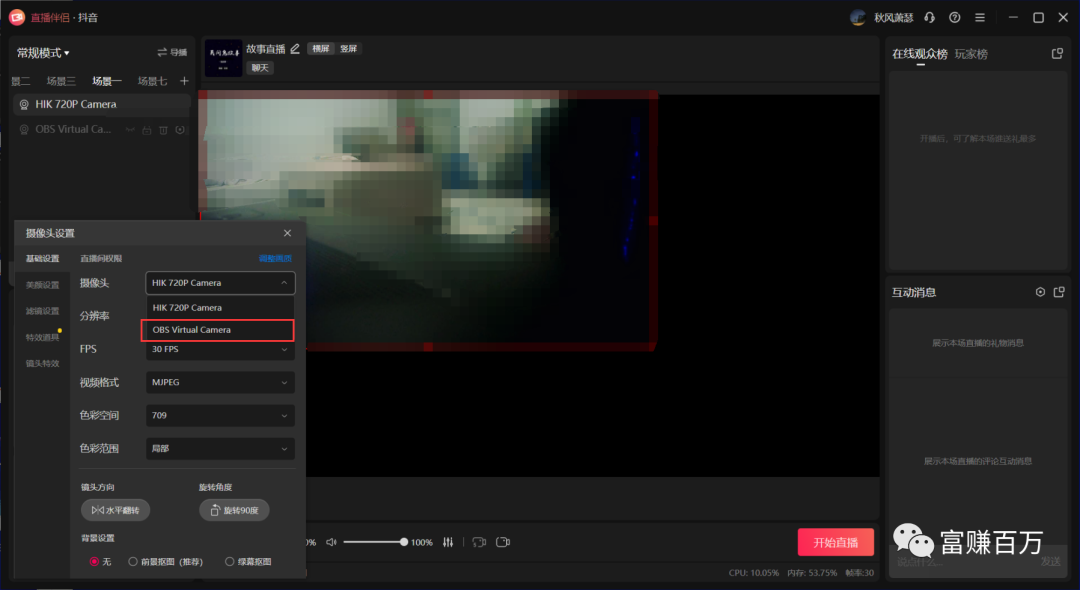Open the 色彩空间 709 dropdown

(220, 415)
